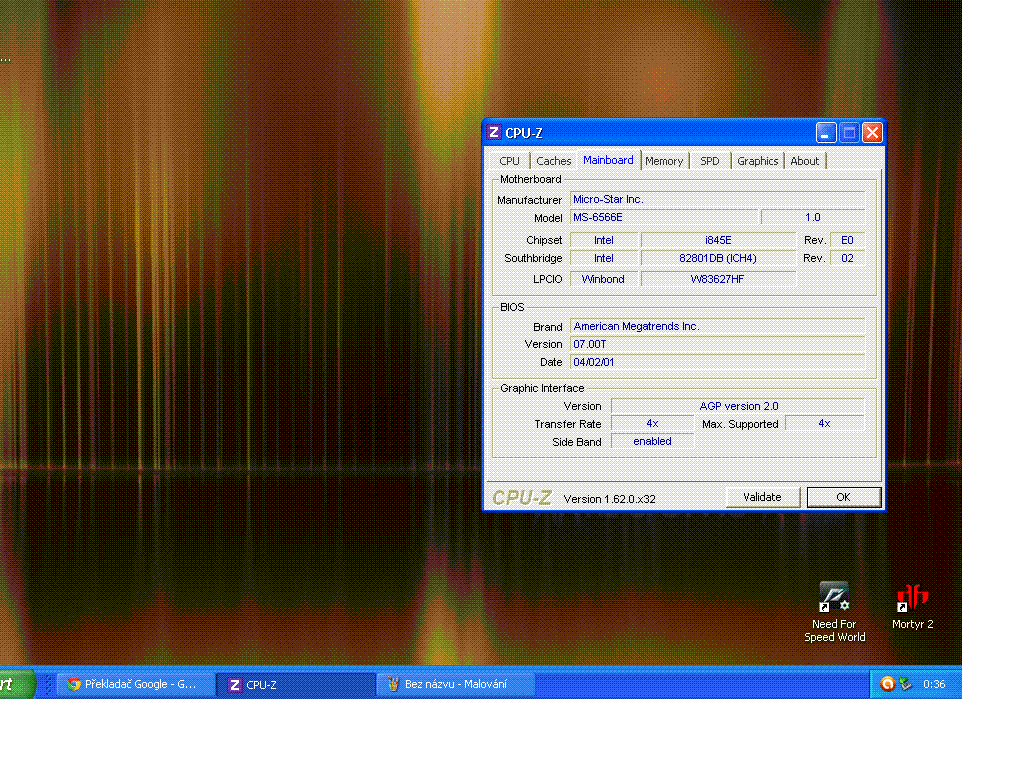This screenshot has width=1024, height=768.
Task: Show the About tab
Action: coord(805,161)
